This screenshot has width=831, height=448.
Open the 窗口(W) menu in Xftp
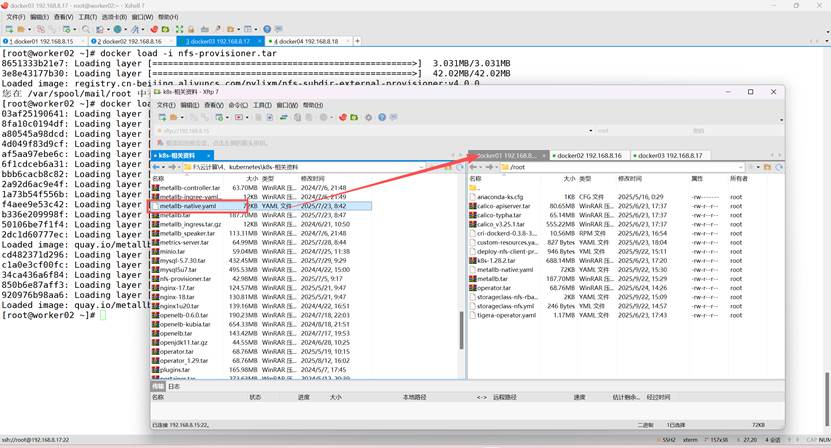pyautogui.click(x=287, y=105)
